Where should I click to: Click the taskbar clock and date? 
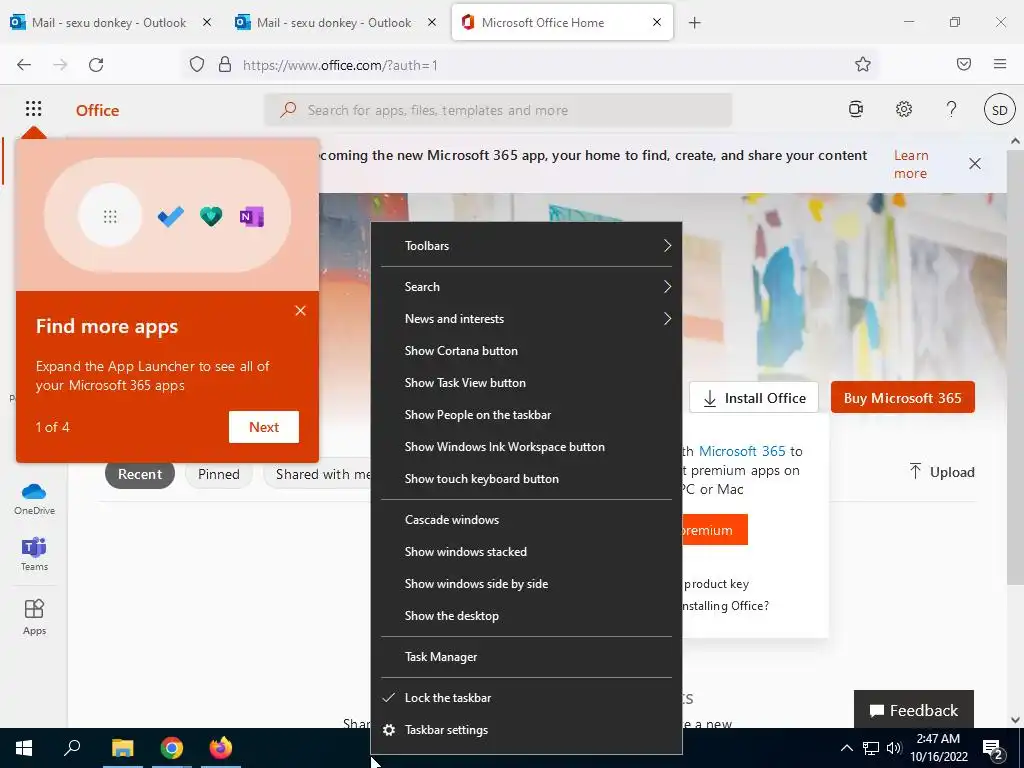tap(938, 748)
